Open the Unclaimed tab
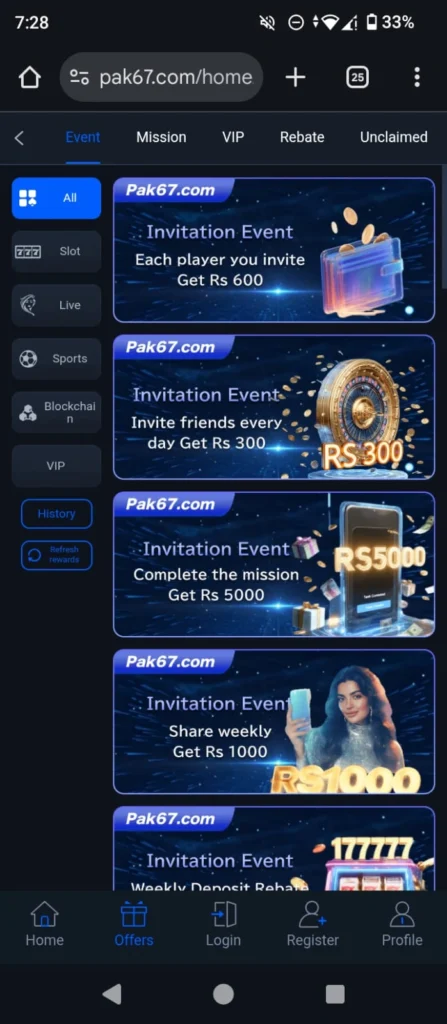447x1024 pixels. pos(393,137)
